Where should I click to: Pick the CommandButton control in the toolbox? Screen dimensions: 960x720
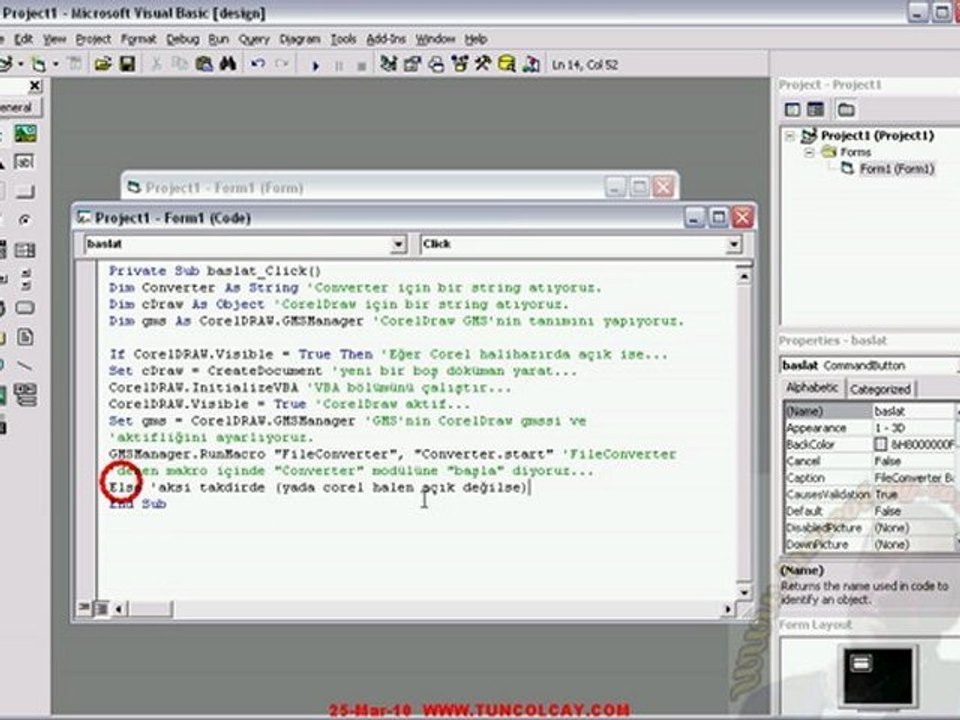(x=25, y=192)
